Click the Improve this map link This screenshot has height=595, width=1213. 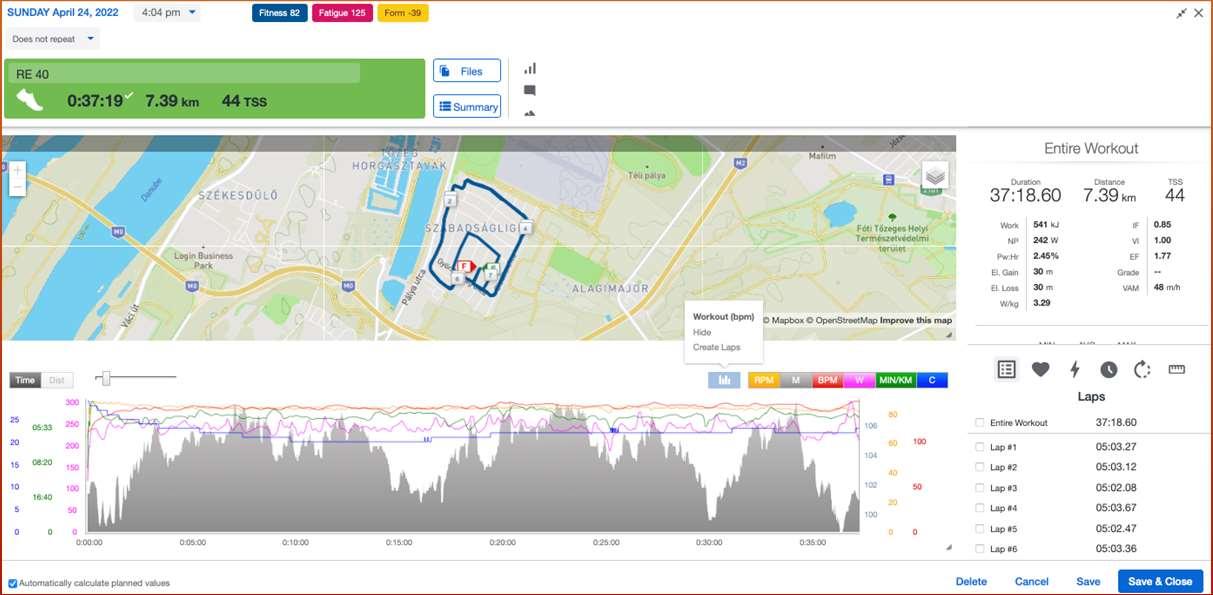tap(915, 321)
